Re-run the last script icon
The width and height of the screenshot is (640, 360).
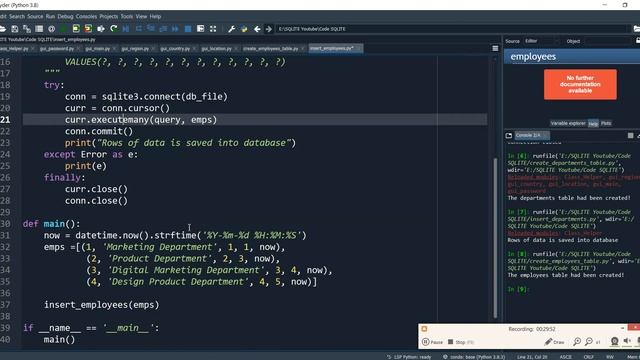pos(113,29)
